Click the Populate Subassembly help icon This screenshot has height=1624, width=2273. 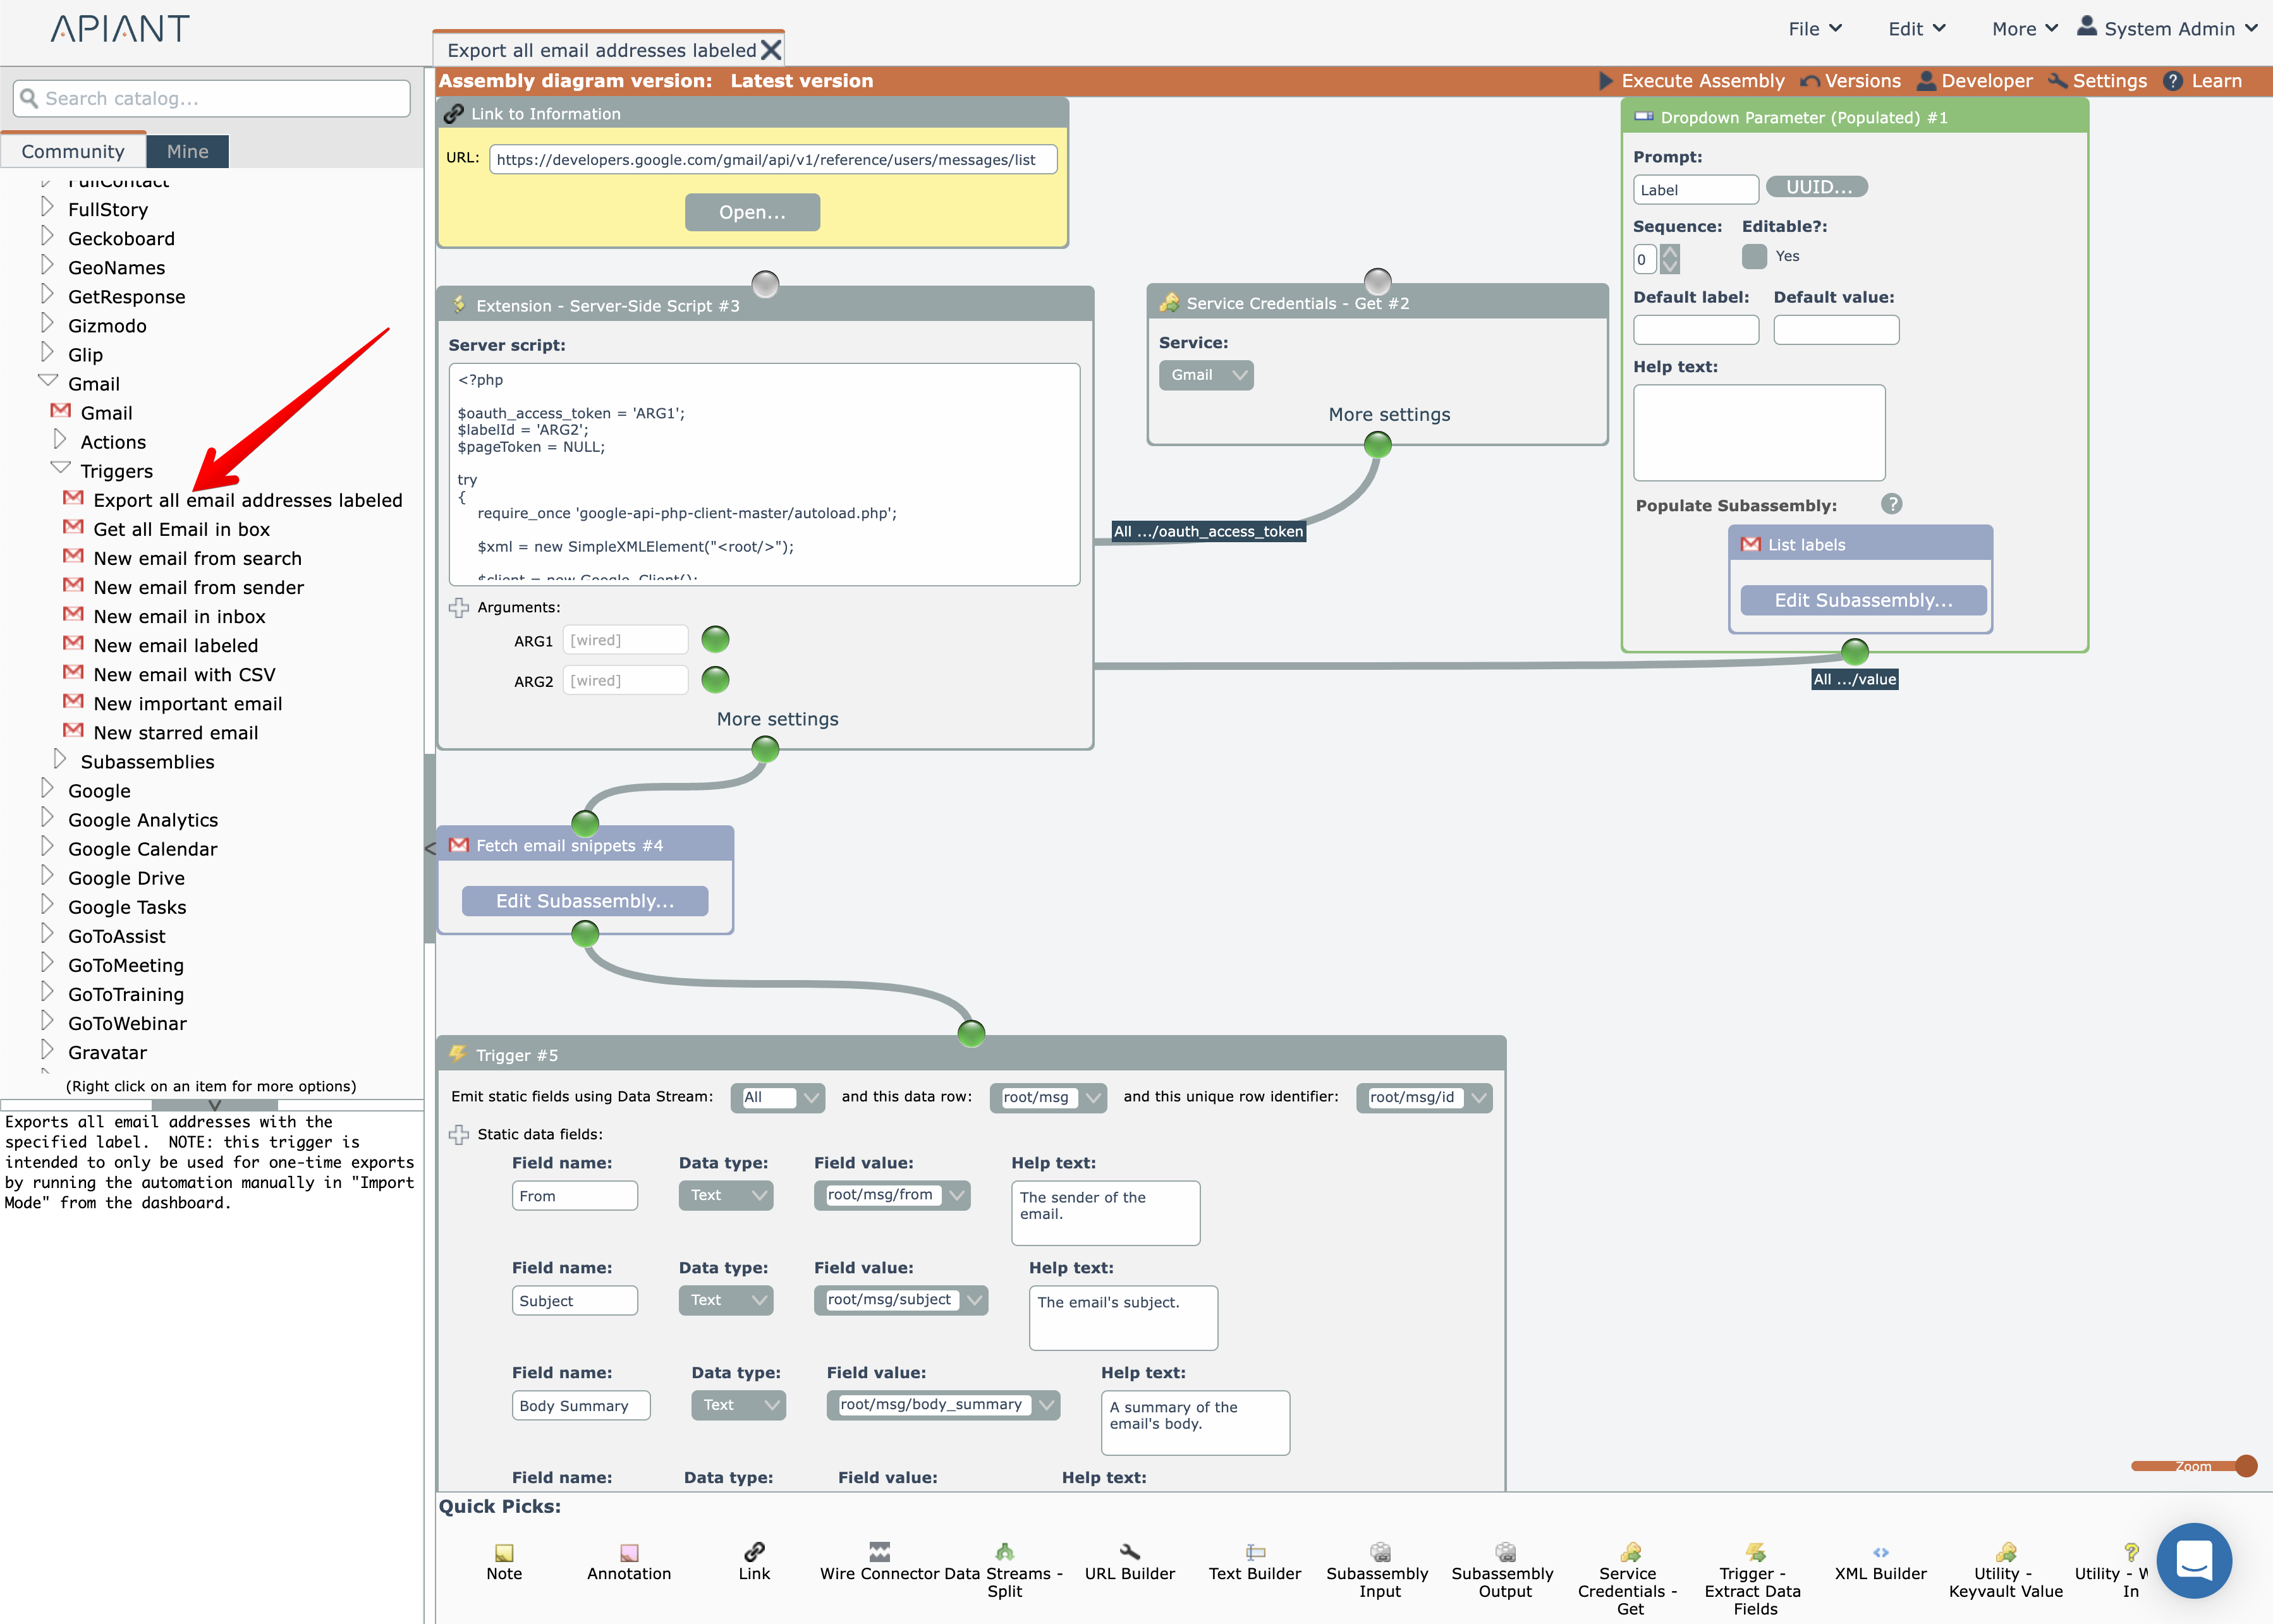click(1891, 504)
